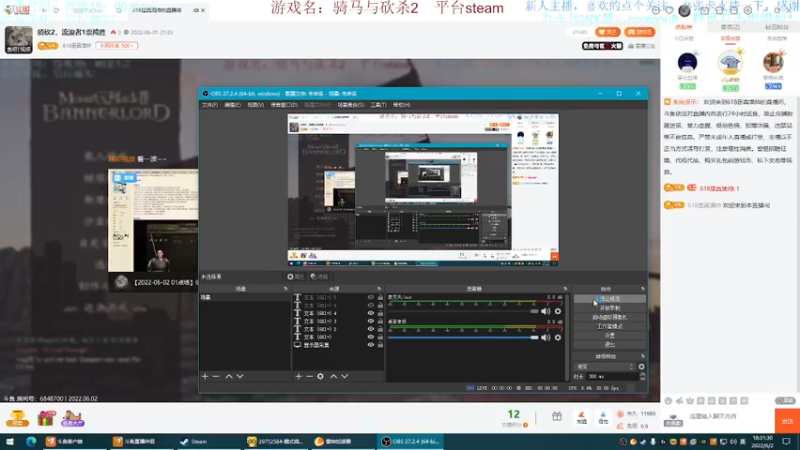Pop out the scenes dock panel
Screen dimensions: 800x450
click(286, 289)
